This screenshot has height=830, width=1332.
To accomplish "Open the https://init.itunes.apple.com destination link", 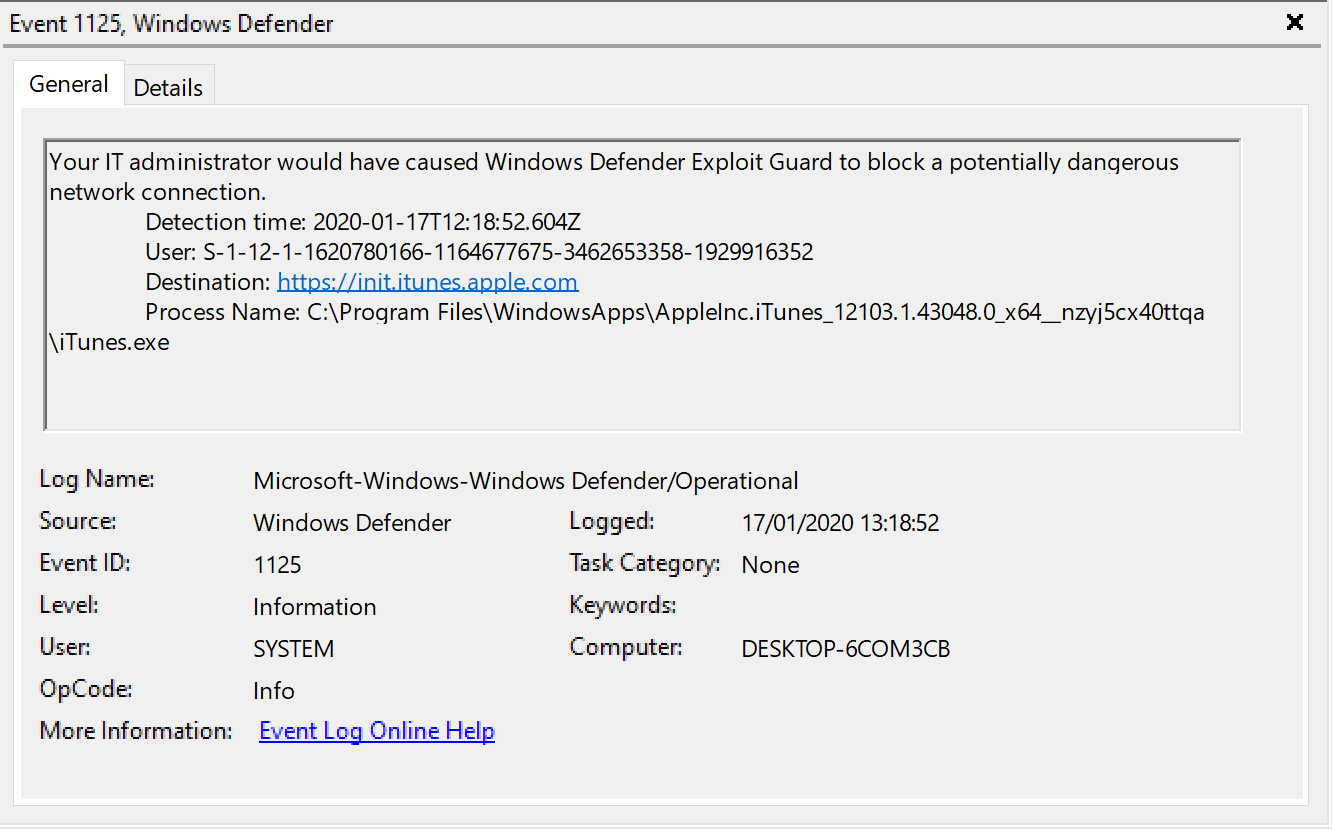I will [x=427, y=281].
